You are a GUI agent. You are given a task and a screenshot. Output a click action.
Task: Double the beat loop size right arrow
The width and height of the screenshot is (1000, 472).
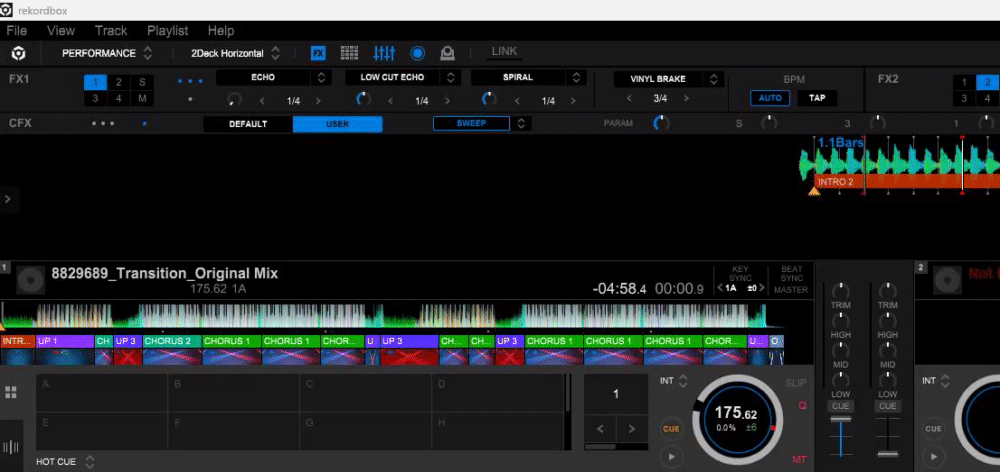click(x=631, y=429)
